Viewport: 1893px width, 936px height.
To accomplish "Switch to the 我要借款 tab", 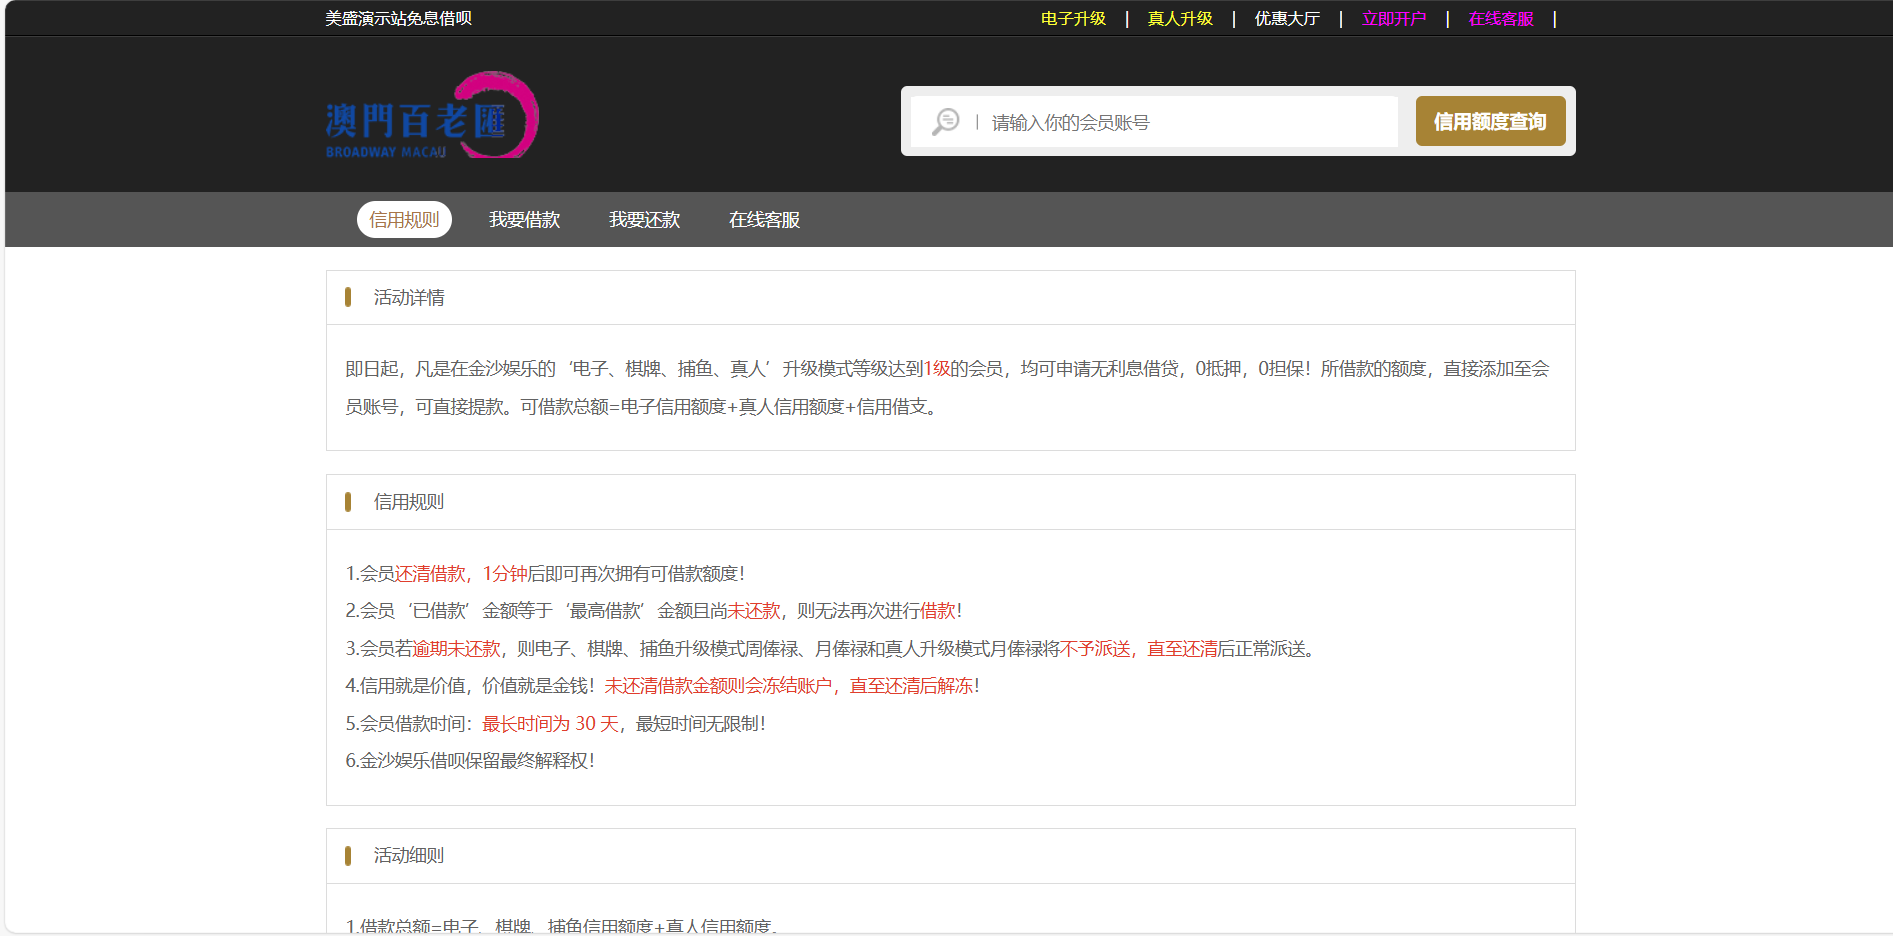I will (x=524, y=220).
